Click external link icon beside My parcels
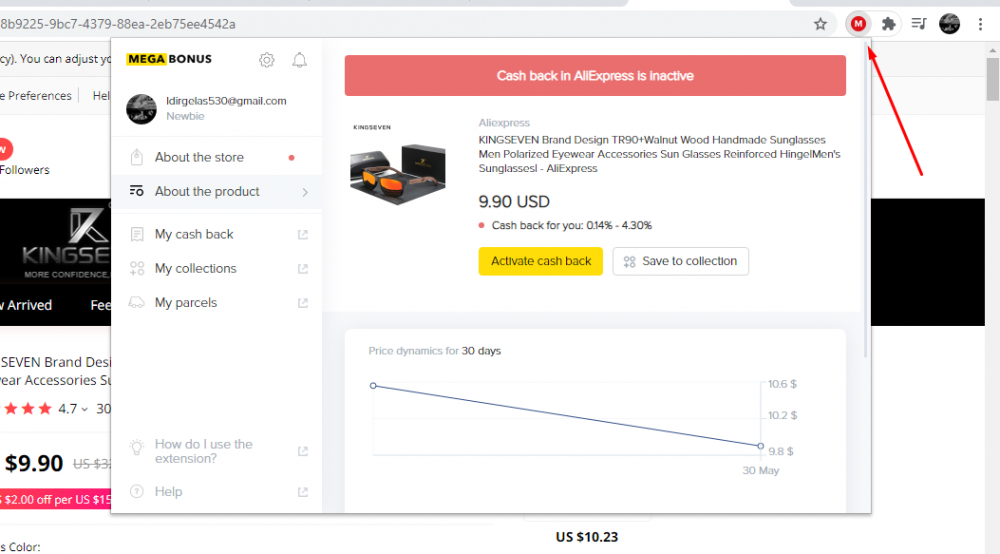 (x=303, y=303)
